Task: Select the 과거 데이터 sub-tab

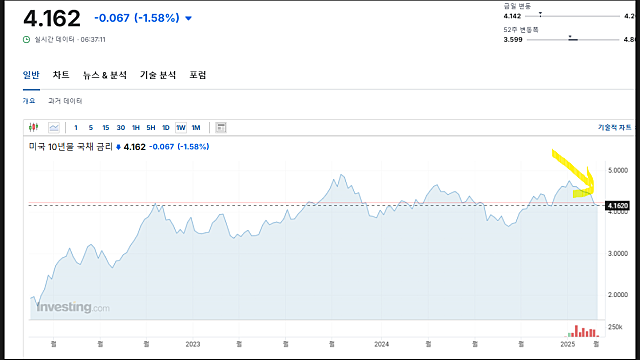Action: [x=65, y=101]
